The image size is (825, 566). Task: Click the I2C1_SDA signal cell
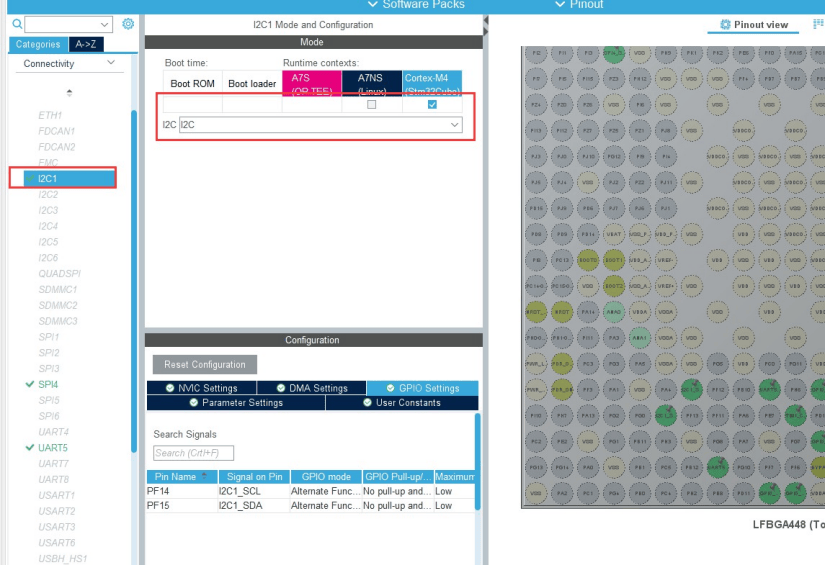(x=254, y=506)
